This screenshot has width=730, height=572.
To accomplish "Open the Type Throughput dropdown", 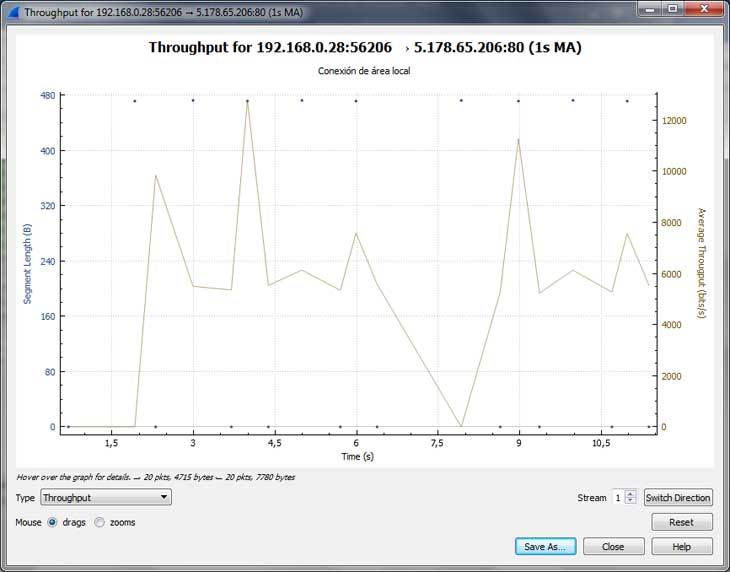I will coord(106,497).
